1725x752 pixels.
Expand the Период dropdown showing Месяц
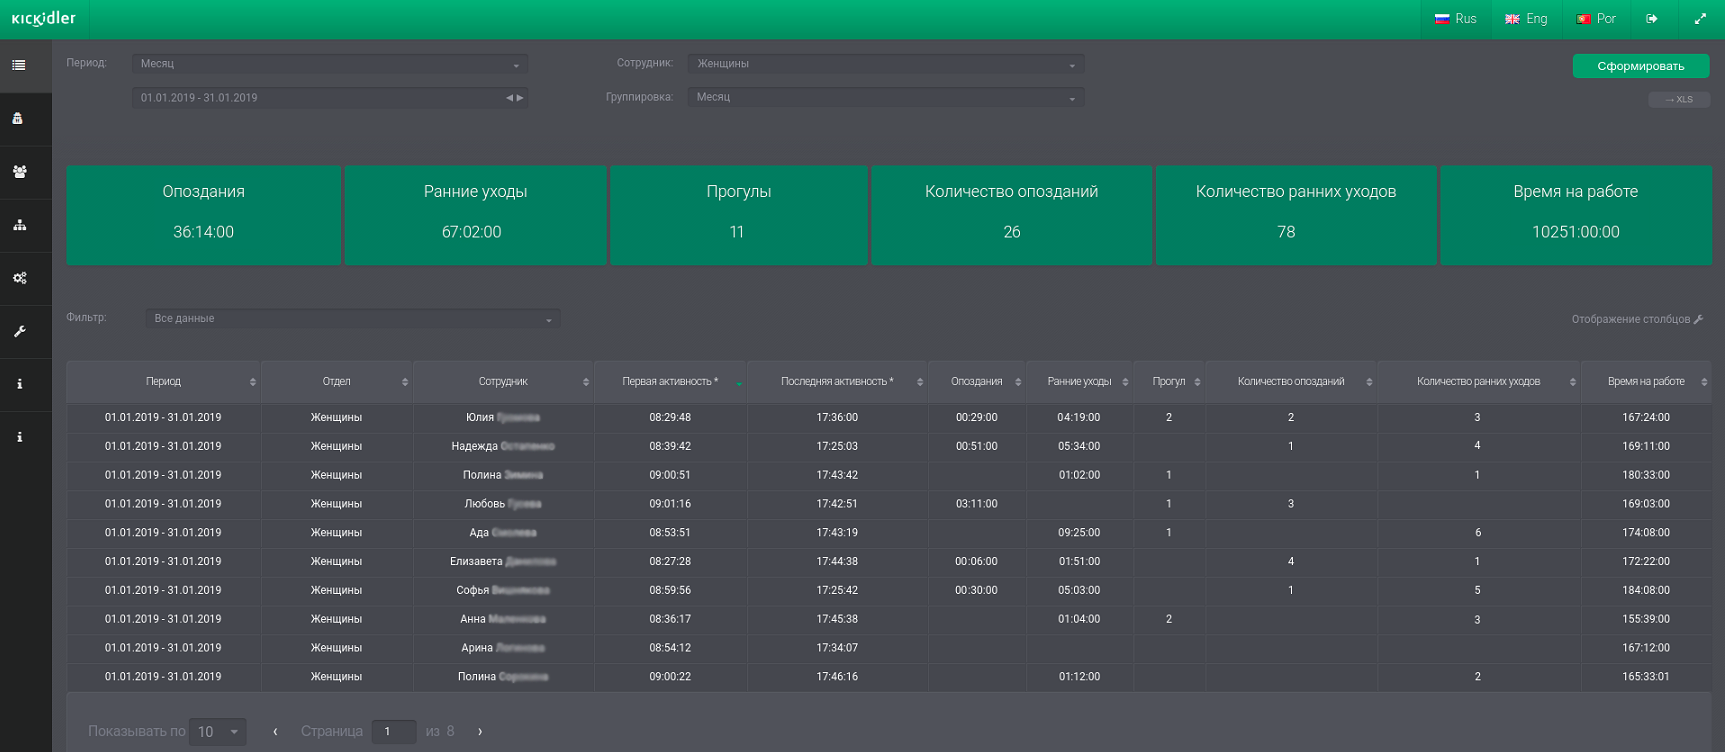[x=329, y=64]
